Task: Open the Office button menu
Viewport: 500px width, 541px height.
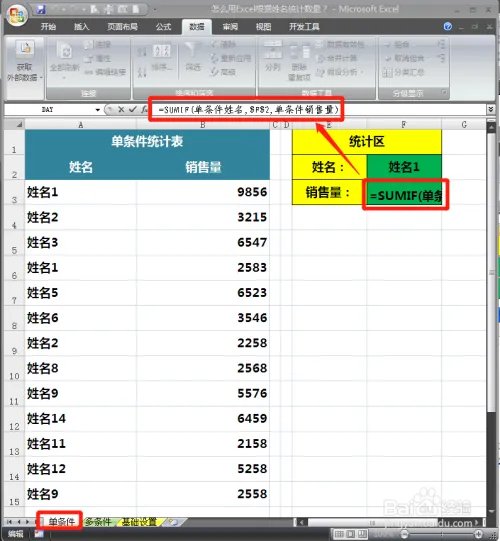Action: pos(17,15)
